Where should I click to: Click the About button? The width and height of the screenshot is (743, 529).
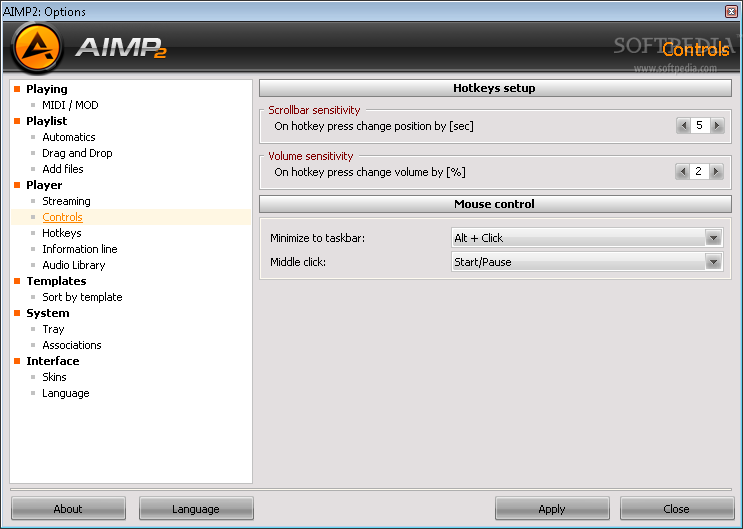coord(68,509)
